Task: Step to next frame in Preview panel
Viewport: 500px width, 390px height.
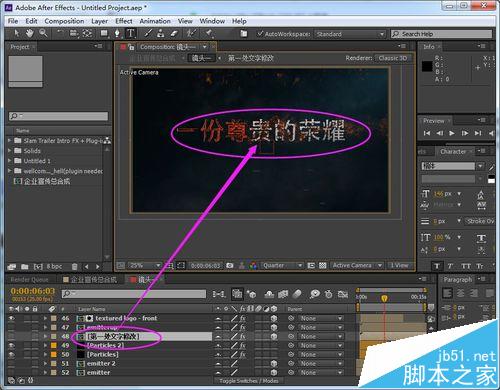Action: 465,133
